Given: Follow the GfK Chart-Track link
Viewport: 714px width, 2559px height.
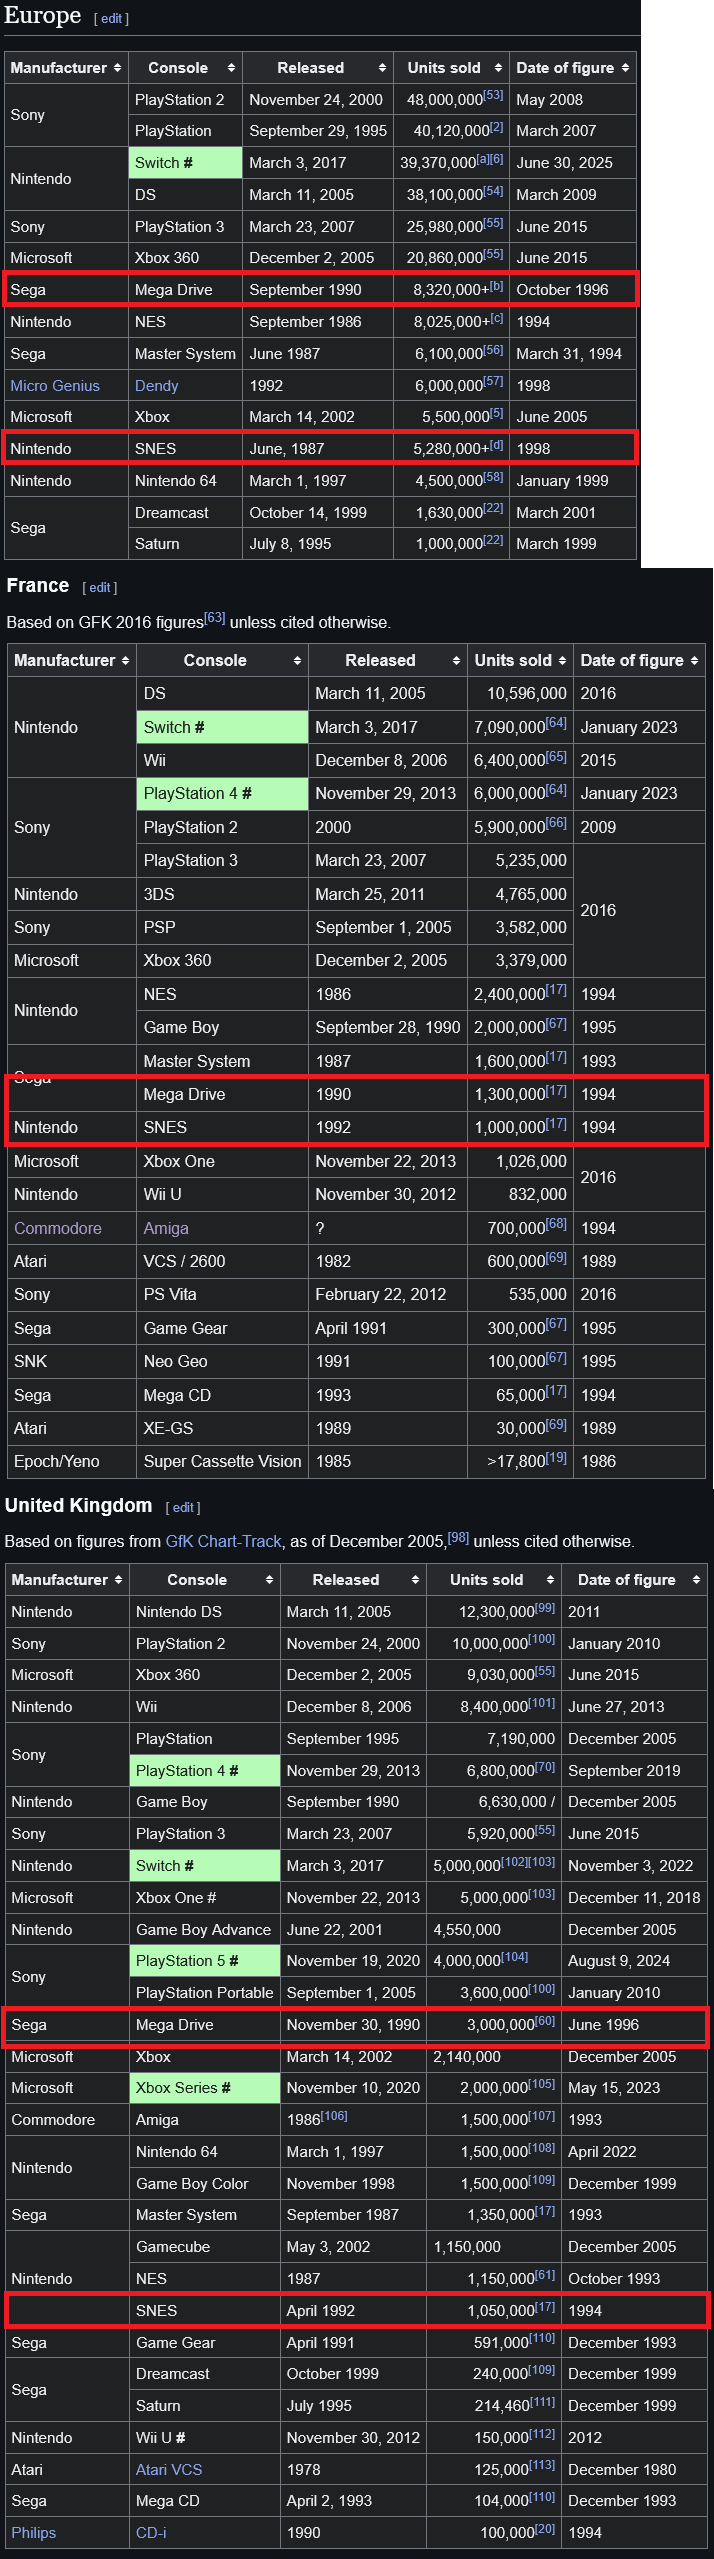Looking at the screenshot, I should pyautogui.click(x=224, y=1542).
